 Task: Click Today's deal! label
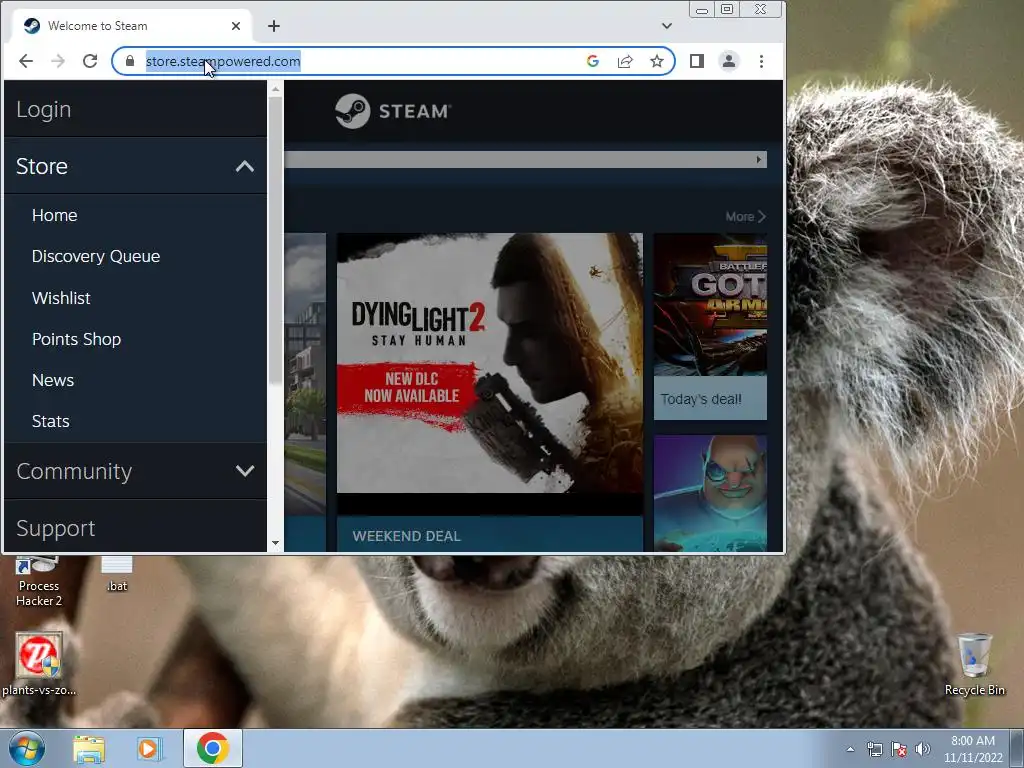point(701,399)
